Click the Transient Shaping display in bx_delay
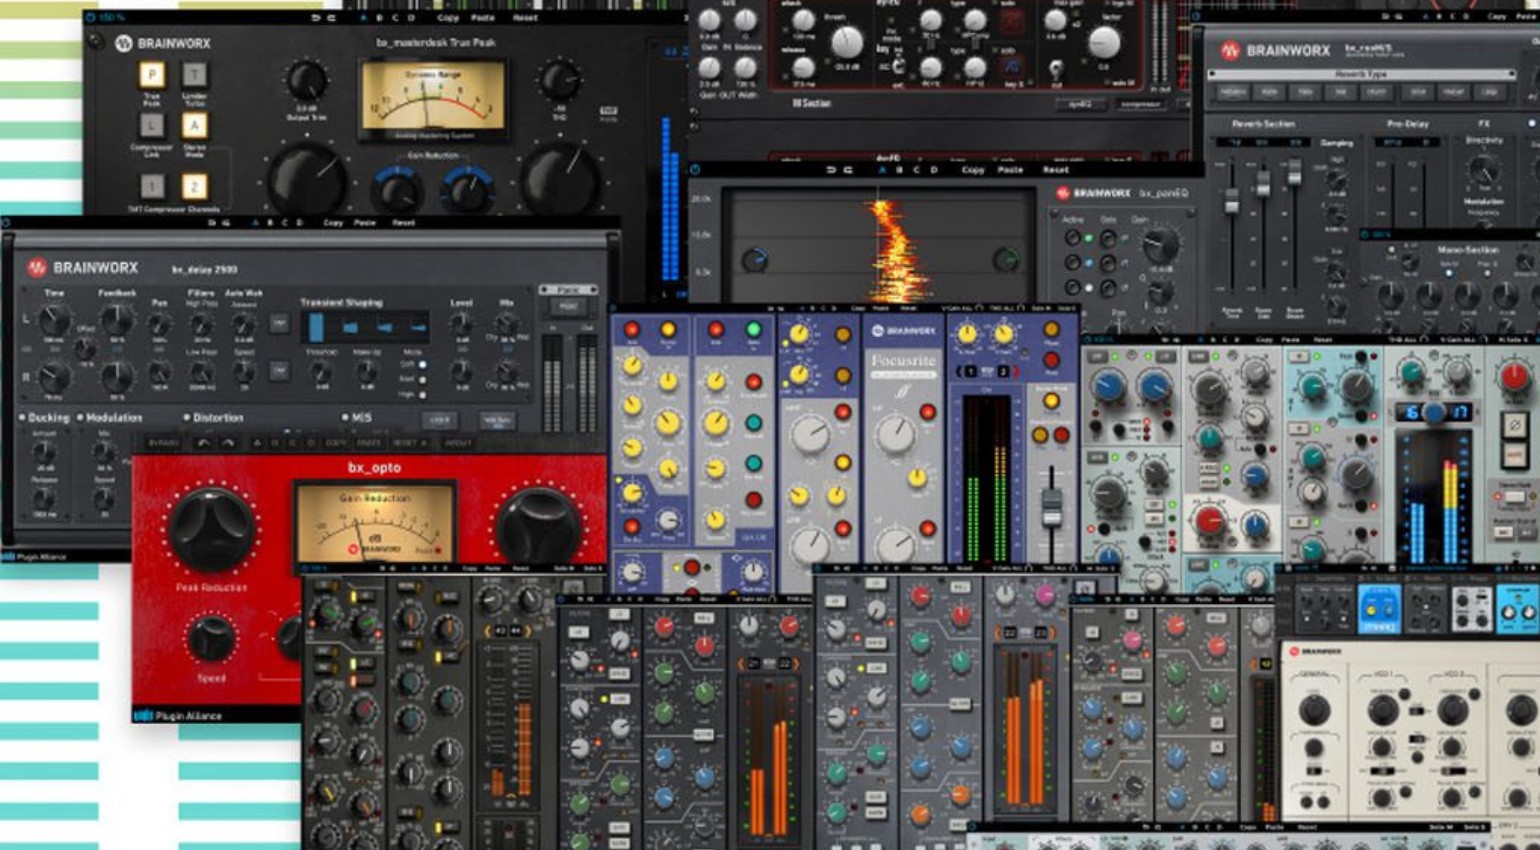The image size is (1540, 850). pyautogui.click(x=366, y=326)
